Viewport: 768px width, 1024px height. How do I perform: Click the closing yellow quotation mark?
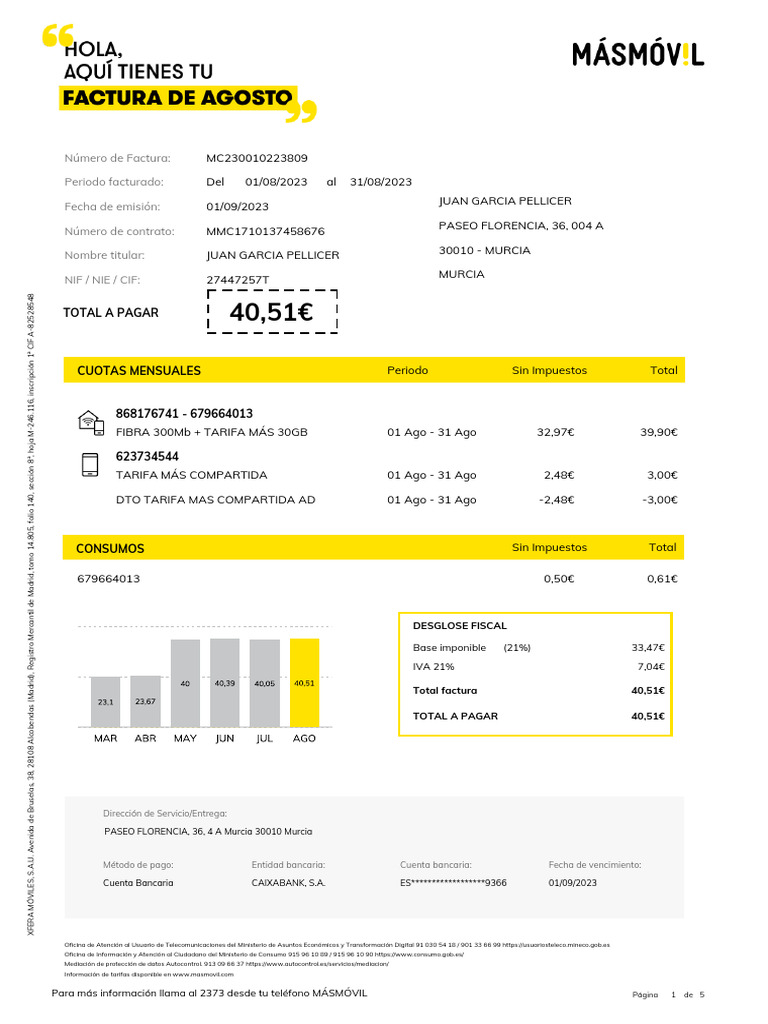(x=301, y=111)
